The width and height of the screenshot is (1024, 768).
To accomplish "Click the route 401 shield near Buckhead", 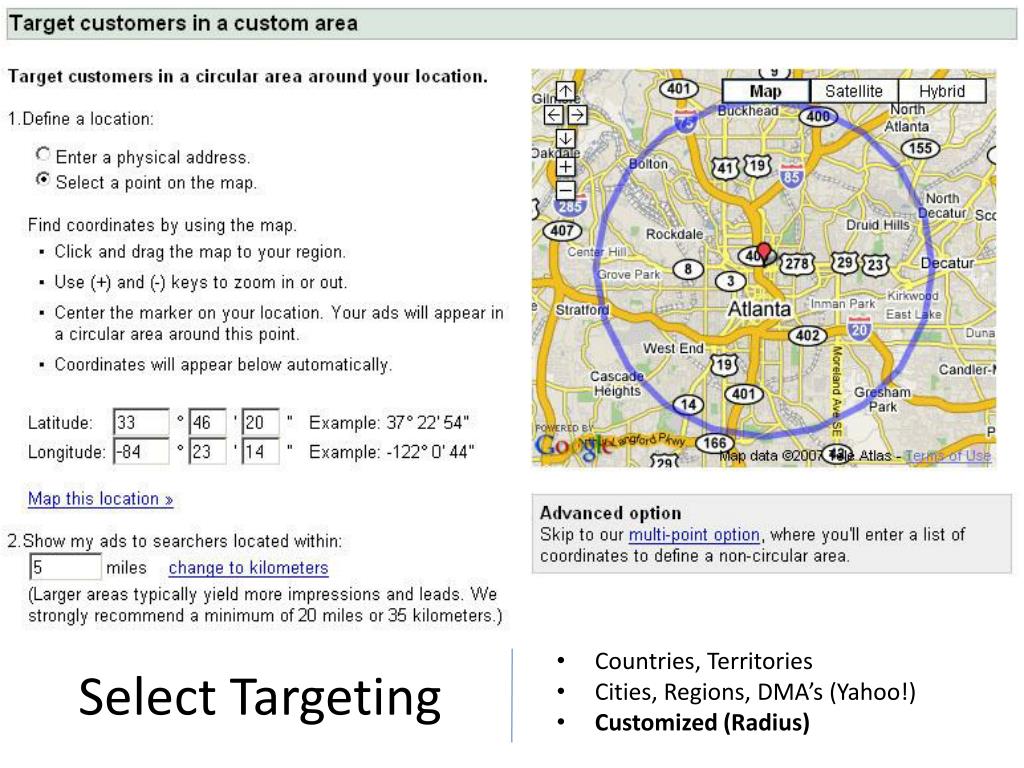I will tap(679, 88).
